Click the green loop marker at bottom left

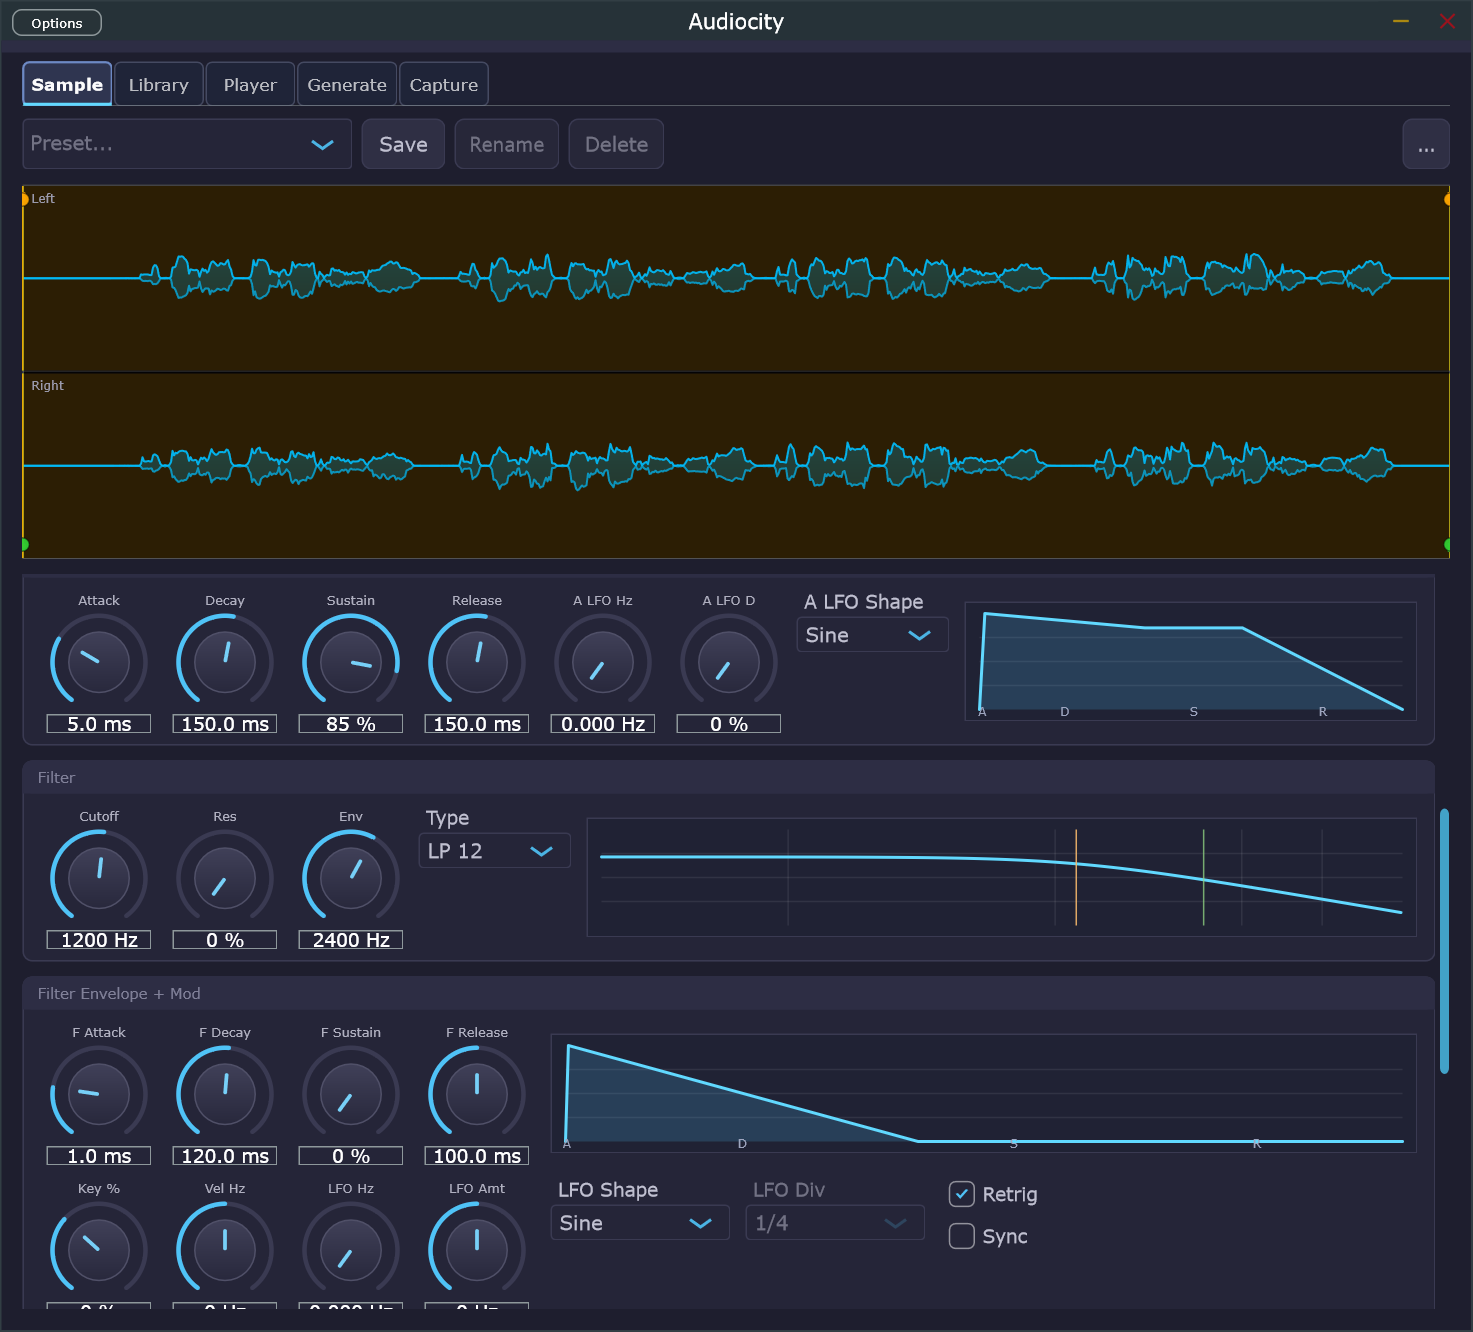coord(24,545)
